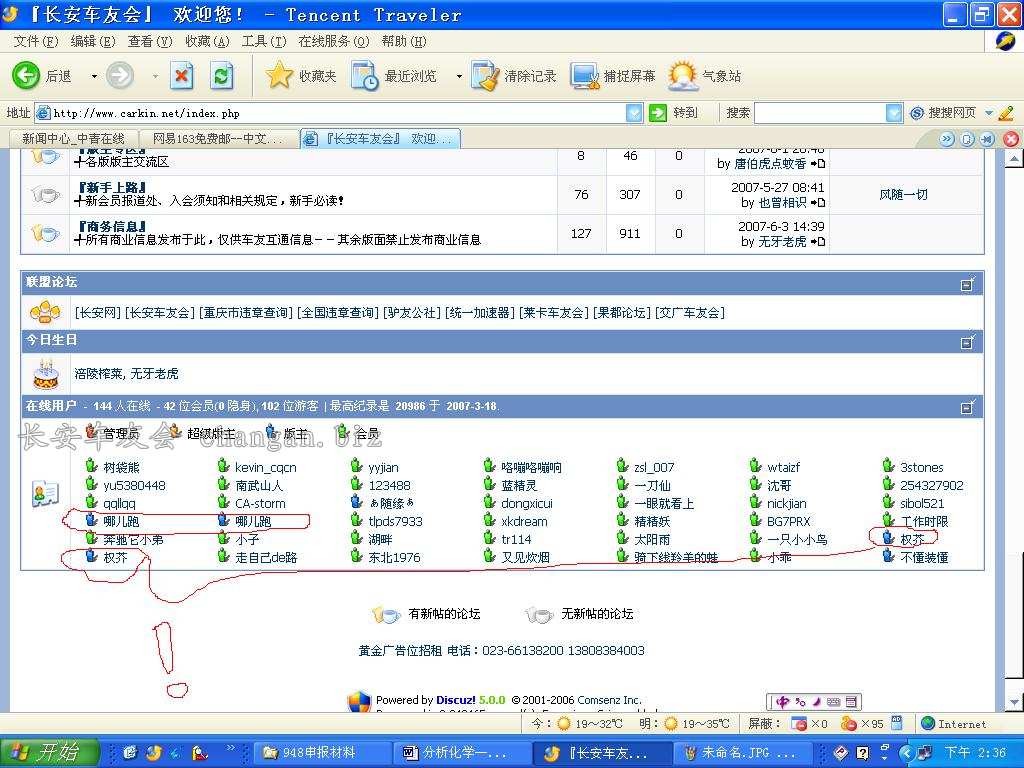The height and width of the screenshot is (768, 1024).
Task: Switch to 新闻中心_中青在线 tab
Action: [73, 138]
